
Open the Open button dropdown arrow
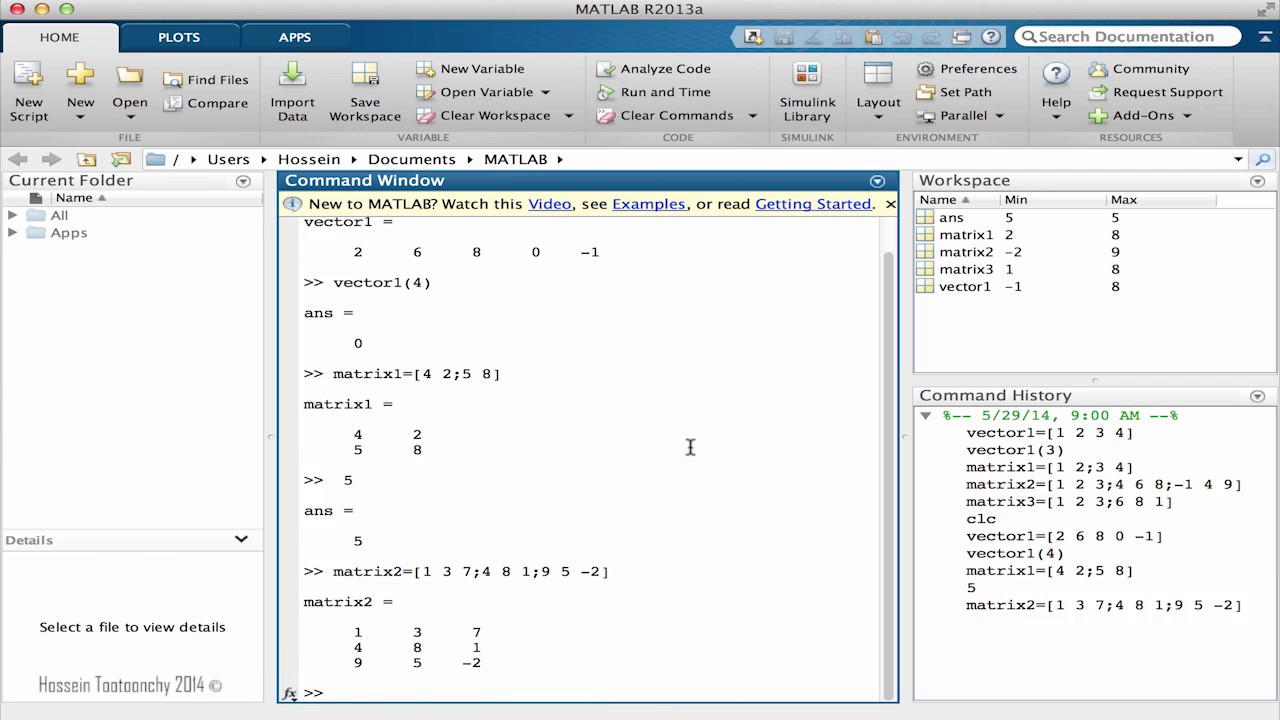(x=130, y=117)
